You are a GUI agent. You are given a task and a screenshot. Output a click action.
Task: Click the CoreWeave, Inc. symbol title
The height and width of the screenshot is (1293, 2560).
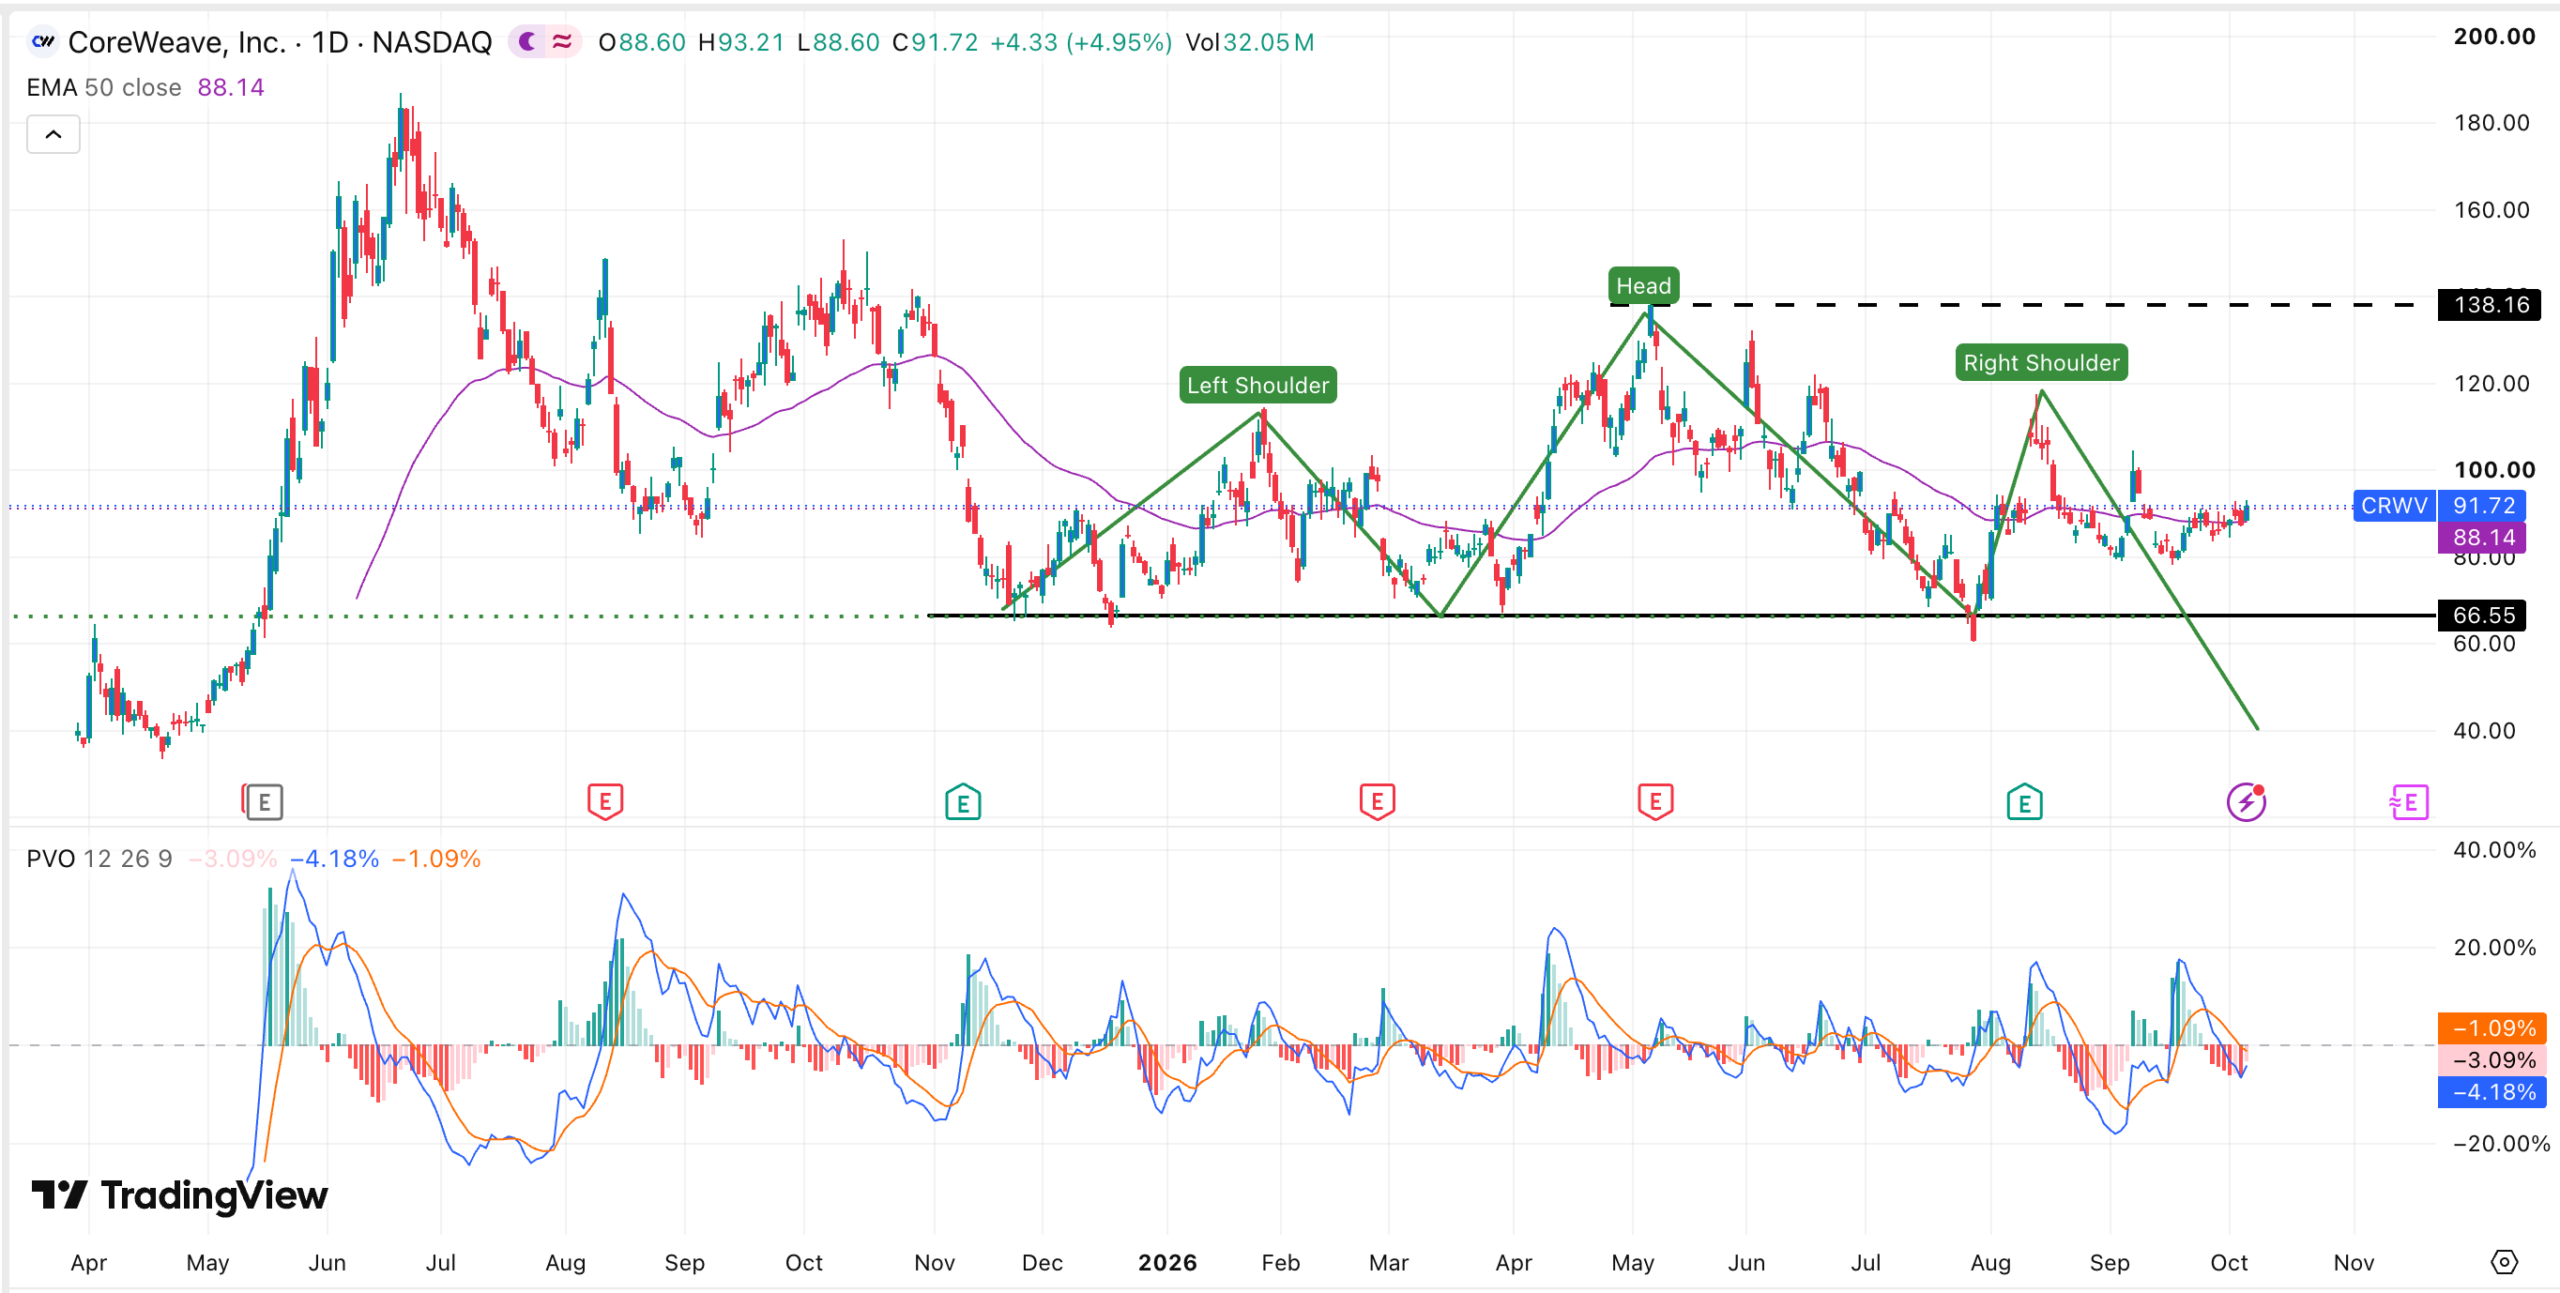[279, 42]
